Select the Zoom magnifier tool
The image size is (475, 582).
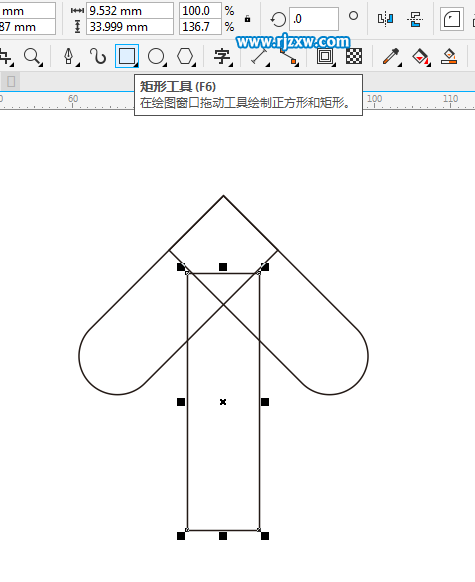tap(32, 57)
